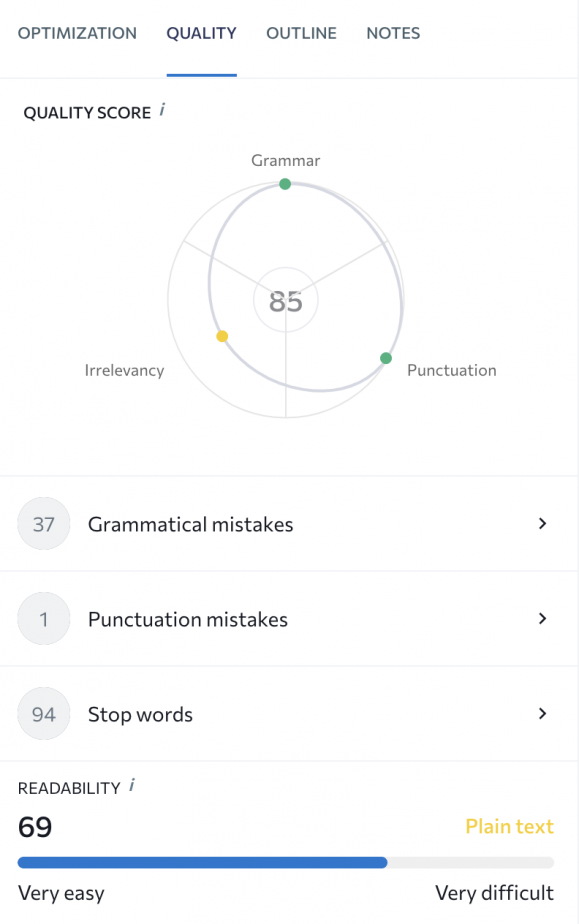Click the green Grammar dot on the chart
The height and width of the screenshot is (924, 579).
(285, 184)
